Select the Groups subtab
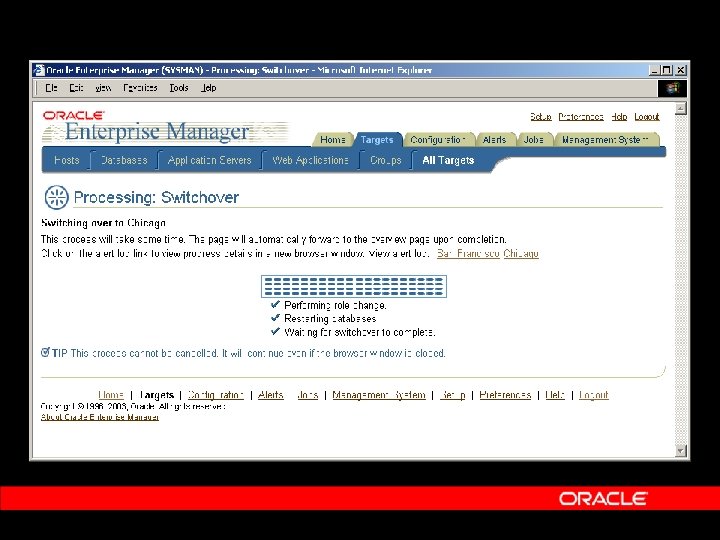This screenshot has width=720, height=540. click(x=386, y=160)
